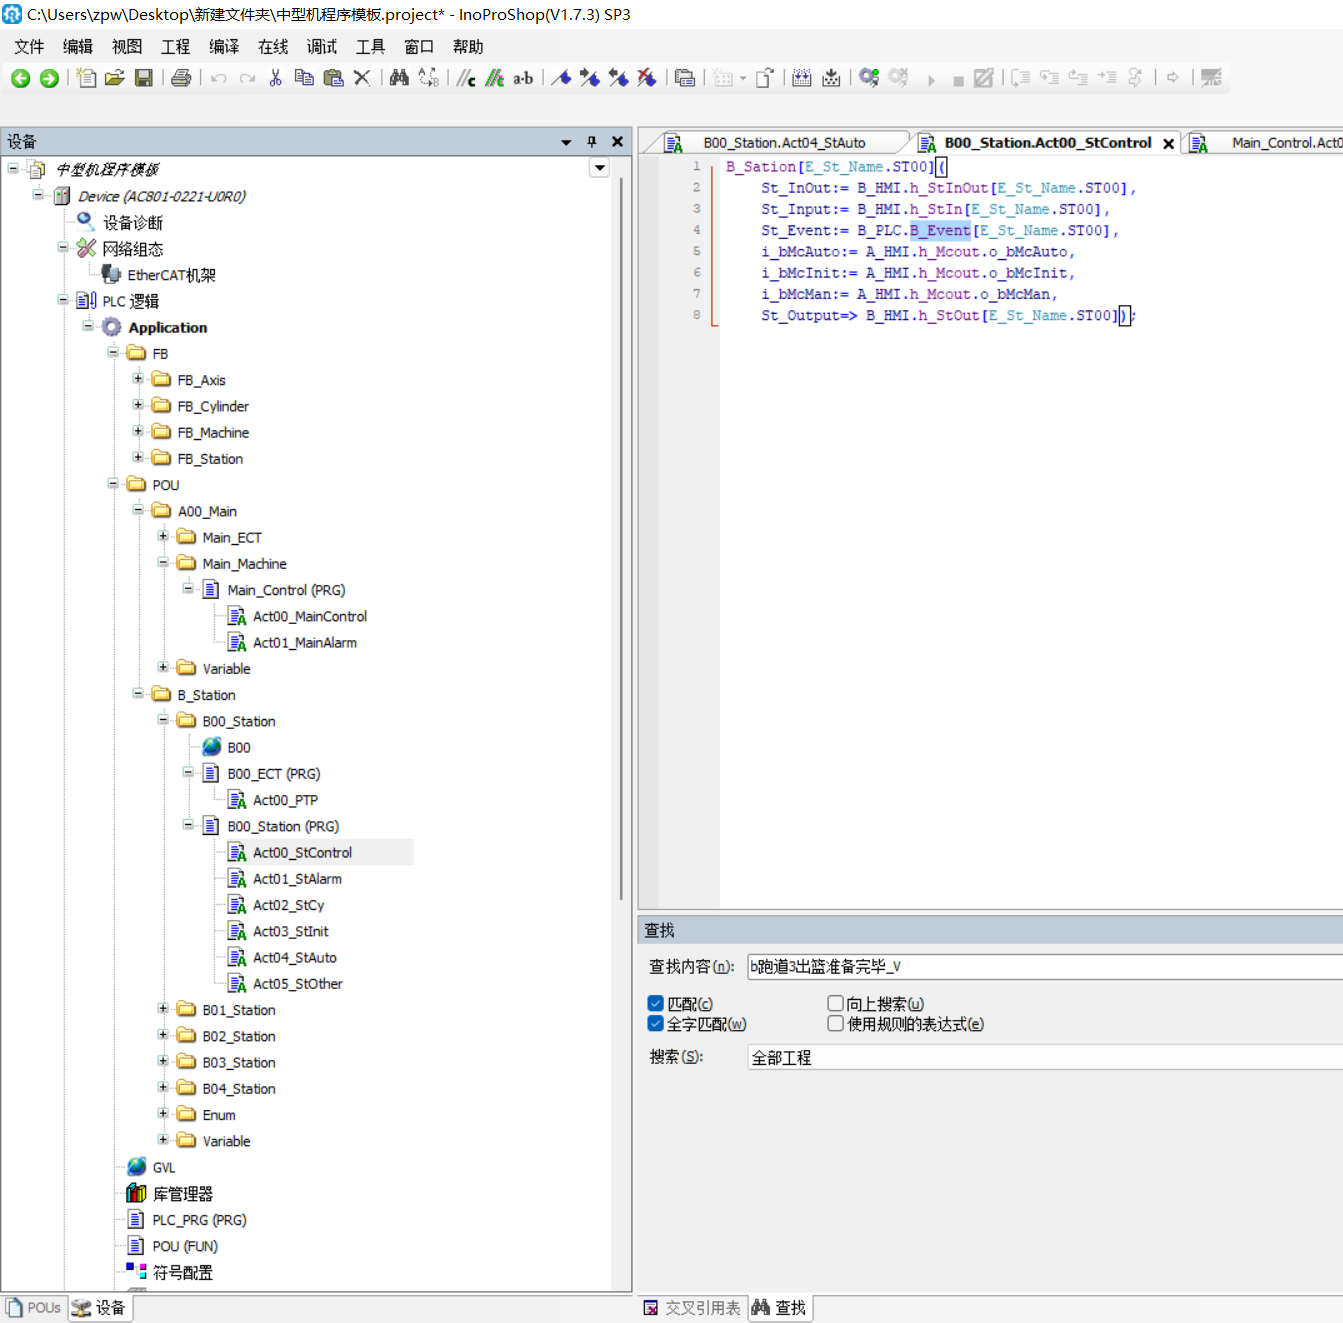
Task: Select PLC_PRG (PRG) in tree
Action: tap(199, 1220)
